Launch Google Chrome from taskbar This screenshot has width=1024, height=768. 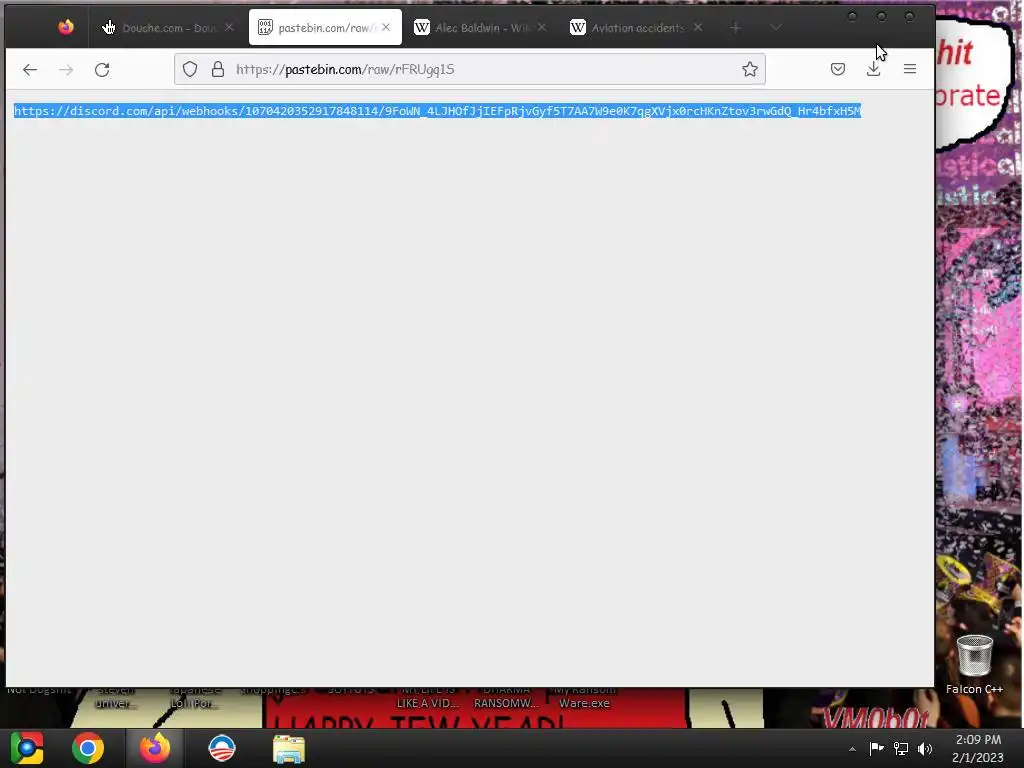[x=88, y=748]
